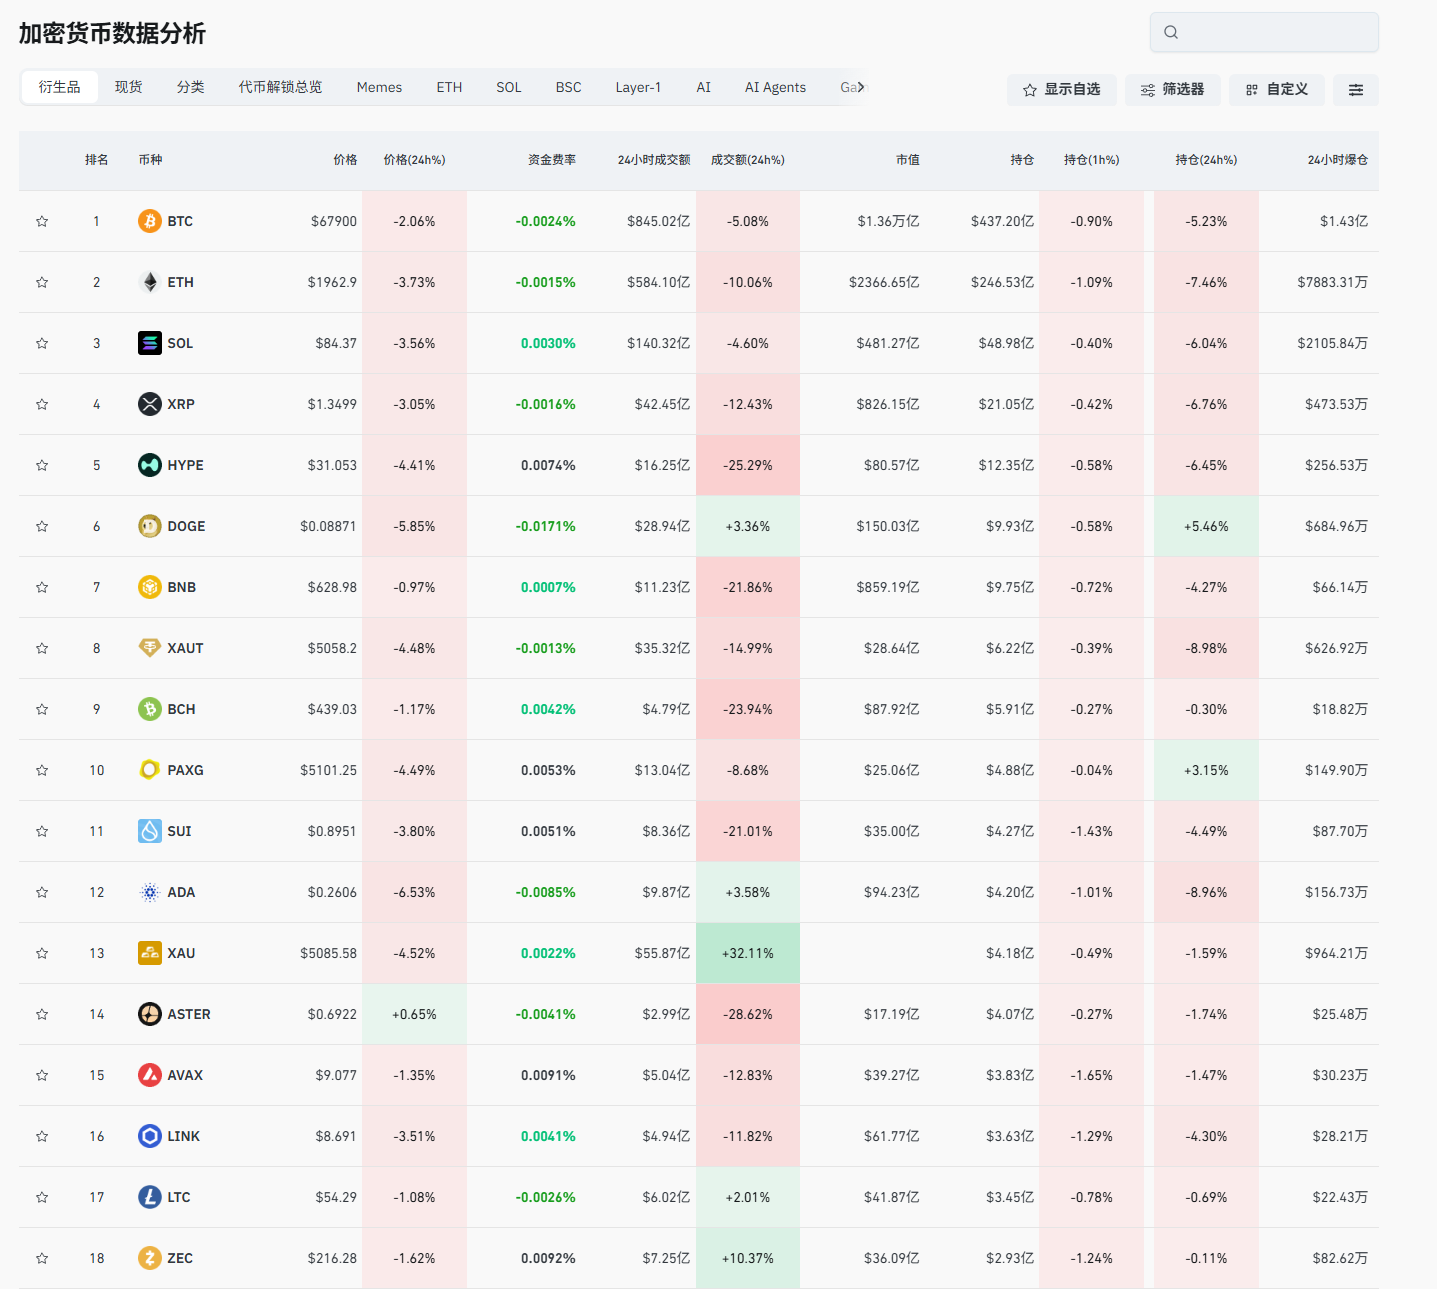The image size is (1437, 1289).
Task: Click the AVAX coin icon
Action: pos(149,1075)
